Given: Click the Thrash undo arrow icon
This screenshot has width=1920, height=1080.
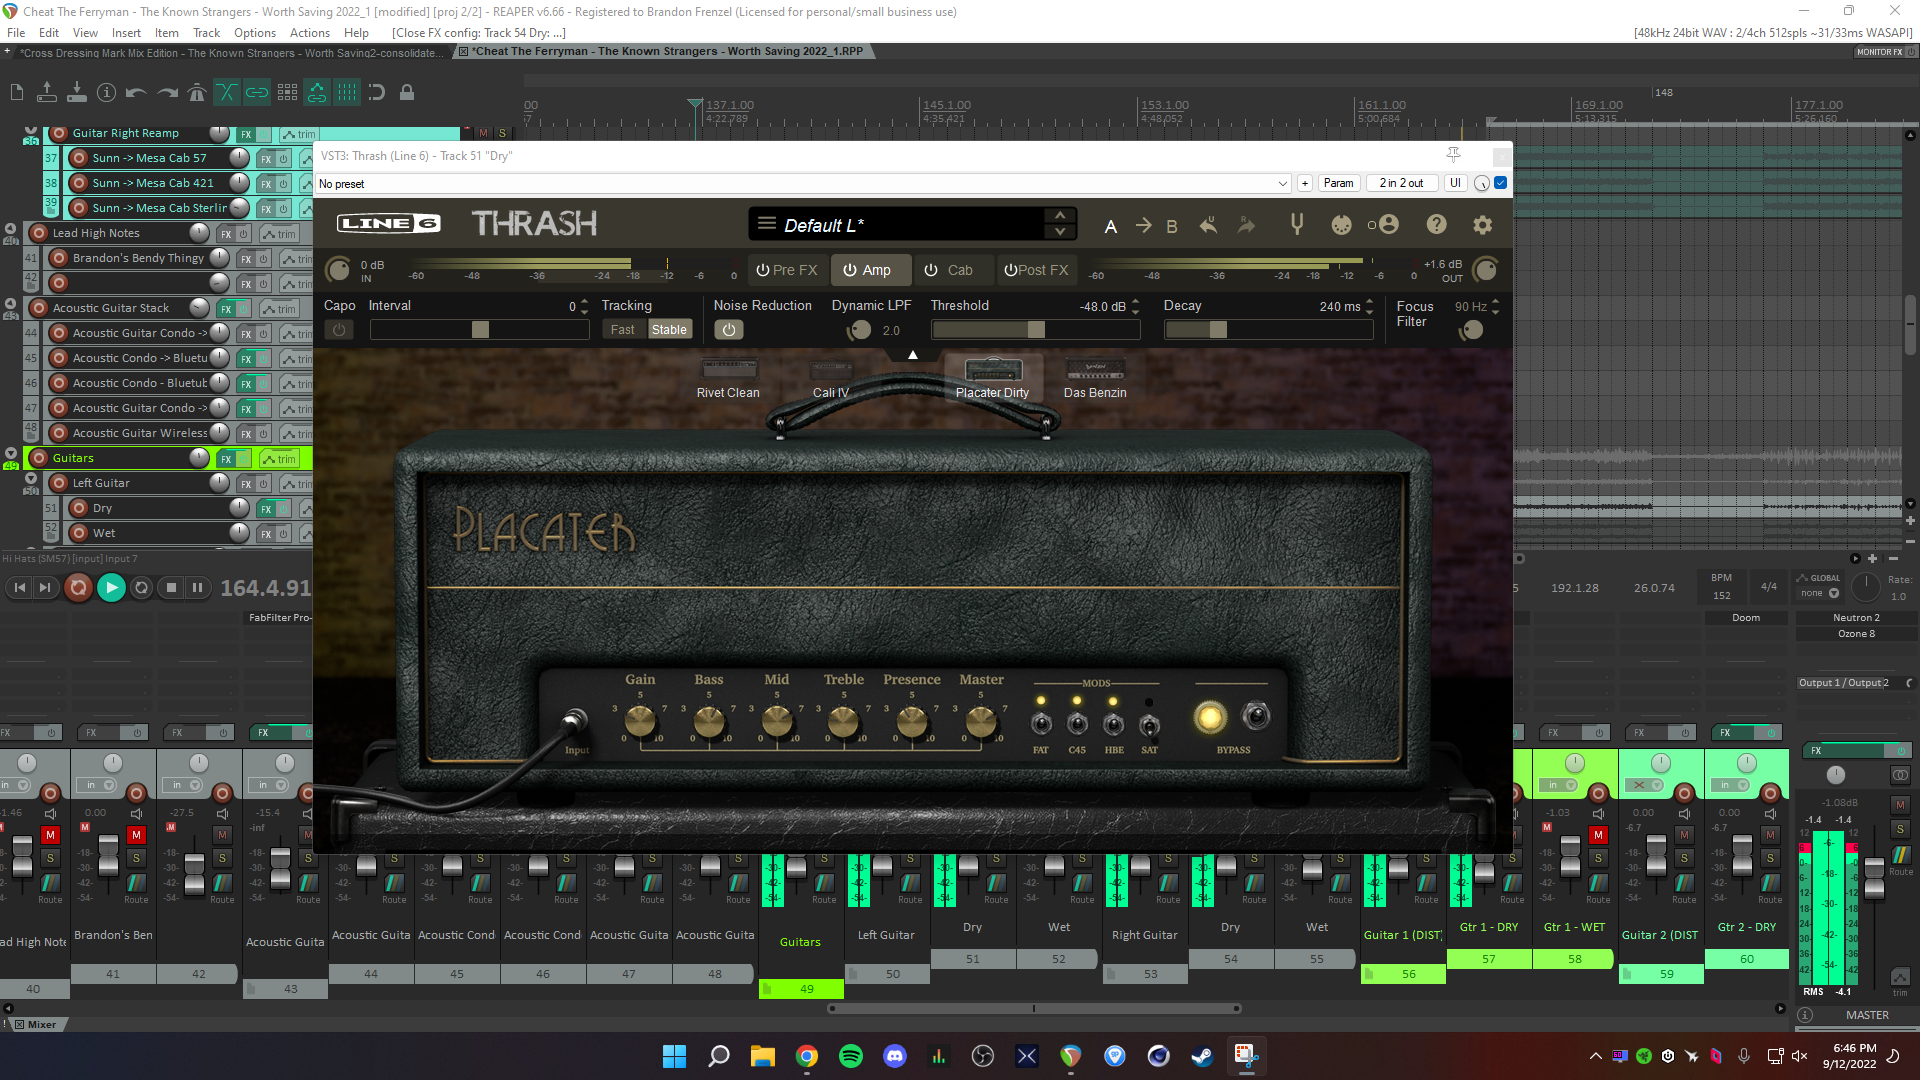Looking at the screenshot, I should [1209, 225].
